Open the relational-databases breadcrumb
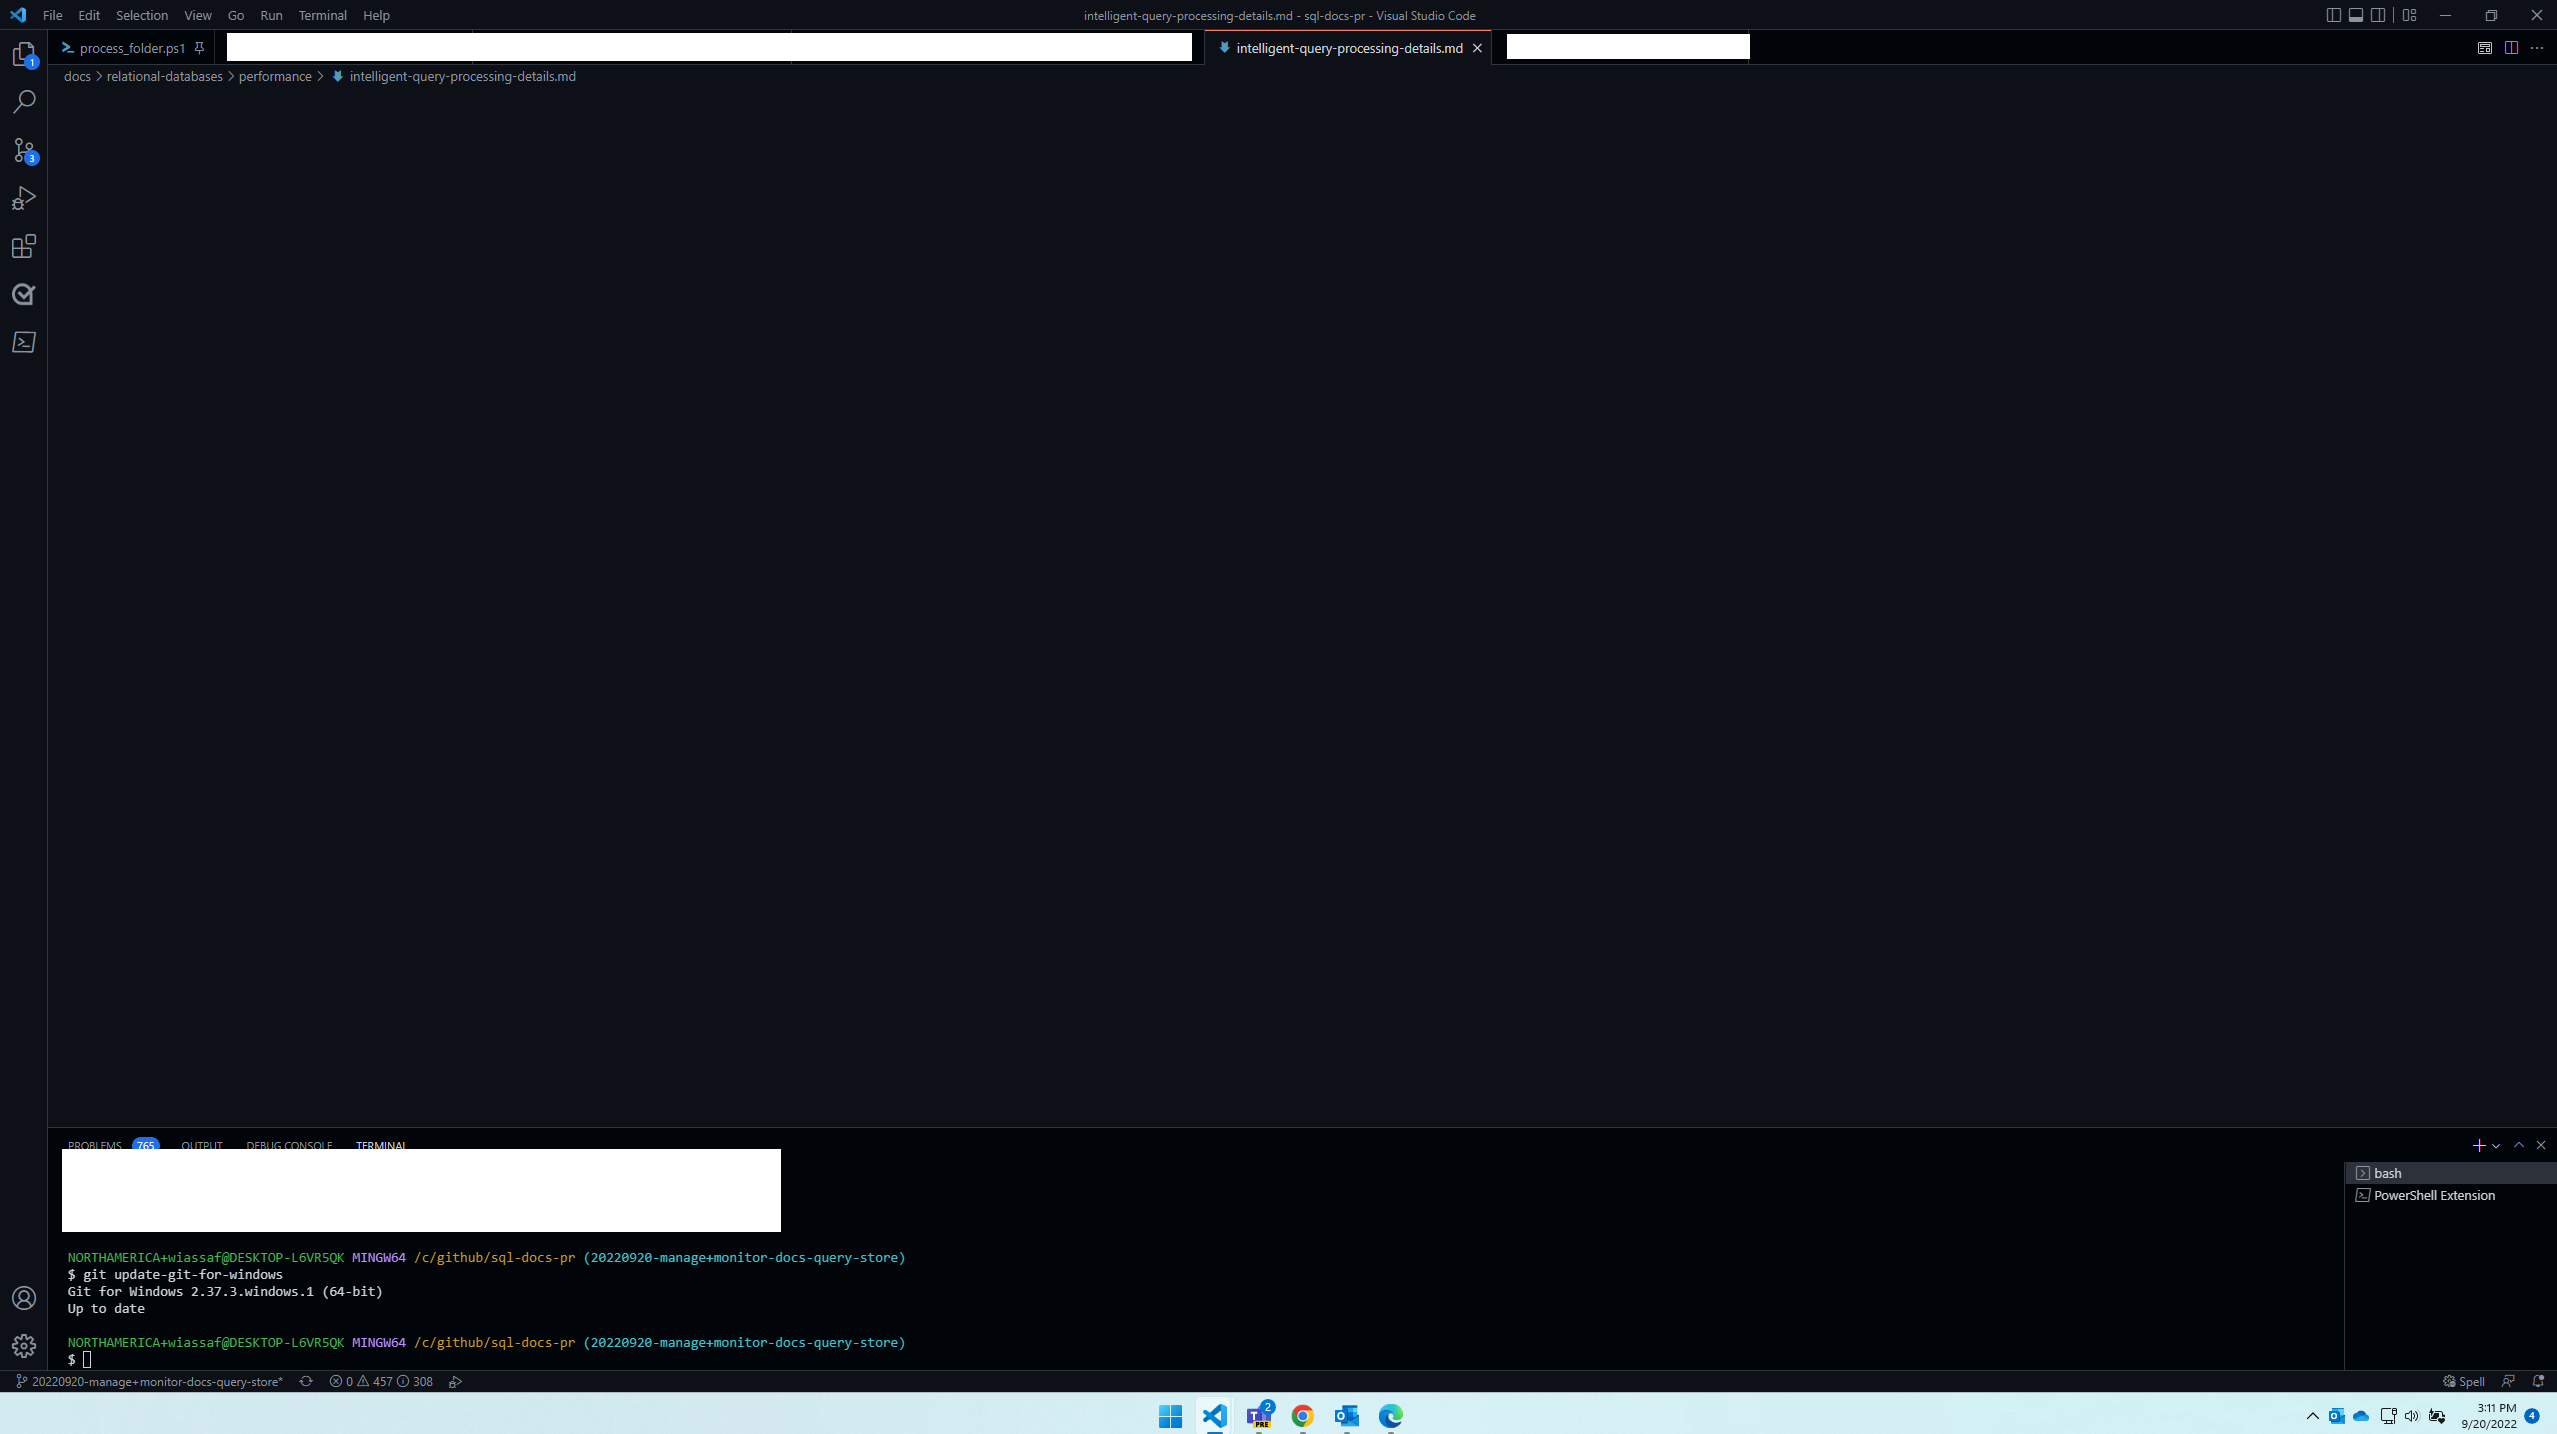2557x1434 pixels. (163, 76)
